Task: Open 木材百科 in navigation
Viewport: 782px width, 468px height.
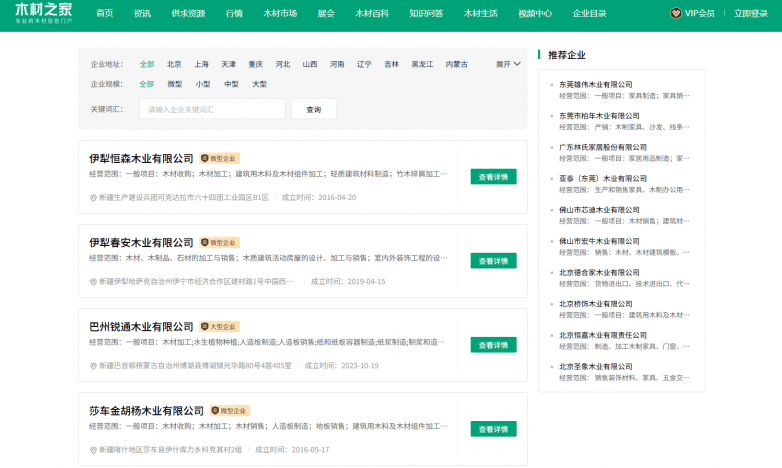Action: pyautogui.click(x=372, y=13)
